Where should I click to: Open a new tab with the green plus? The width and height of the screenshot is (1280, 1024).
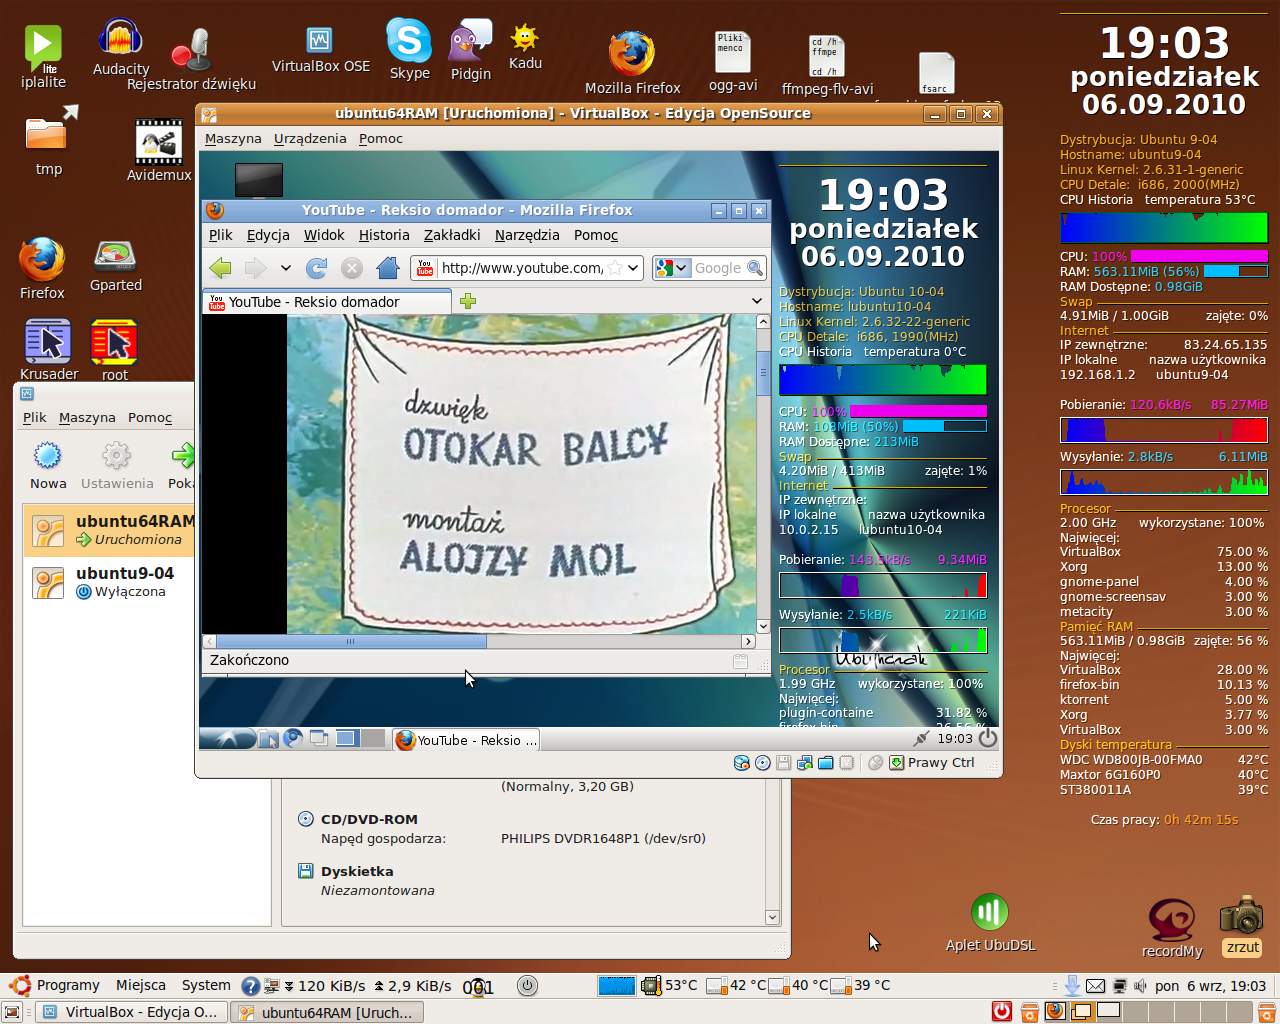[468, 301]
